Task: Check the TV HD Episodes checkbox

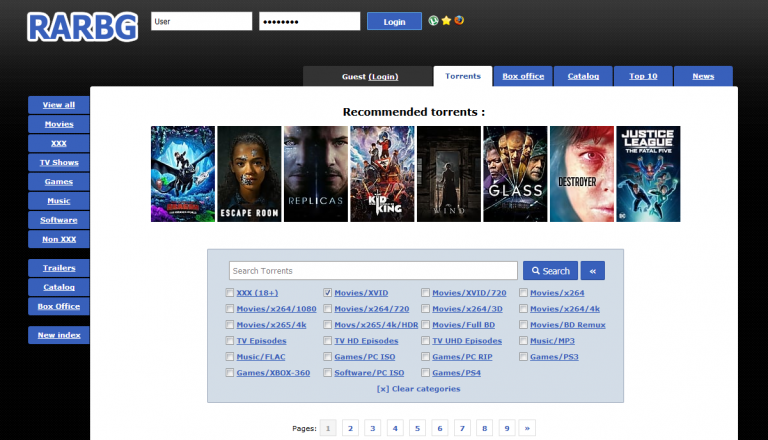Action: [327, 341]
